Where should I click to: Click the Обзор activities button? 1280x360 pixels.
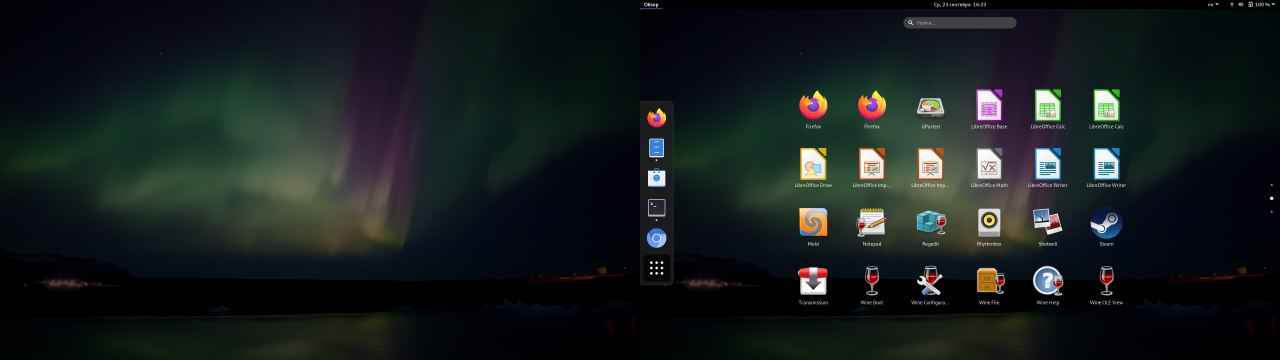(651, 4)
